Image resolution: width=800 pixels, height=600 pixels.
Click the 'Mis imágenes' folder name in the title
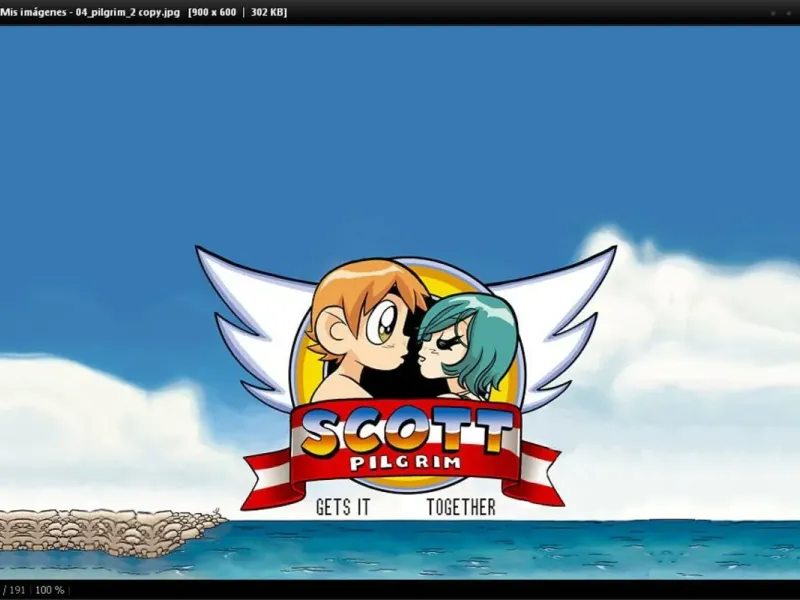click(x=33, y=12)
